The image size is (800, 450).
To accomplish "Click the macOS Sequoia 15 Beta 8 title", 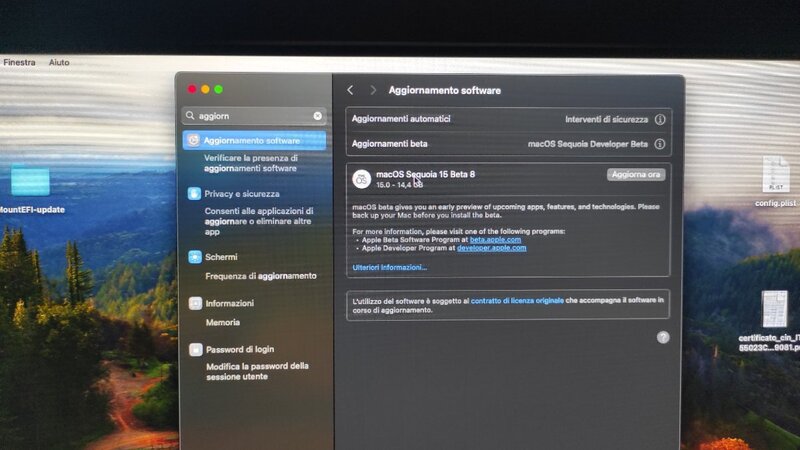I will point(426,174).
